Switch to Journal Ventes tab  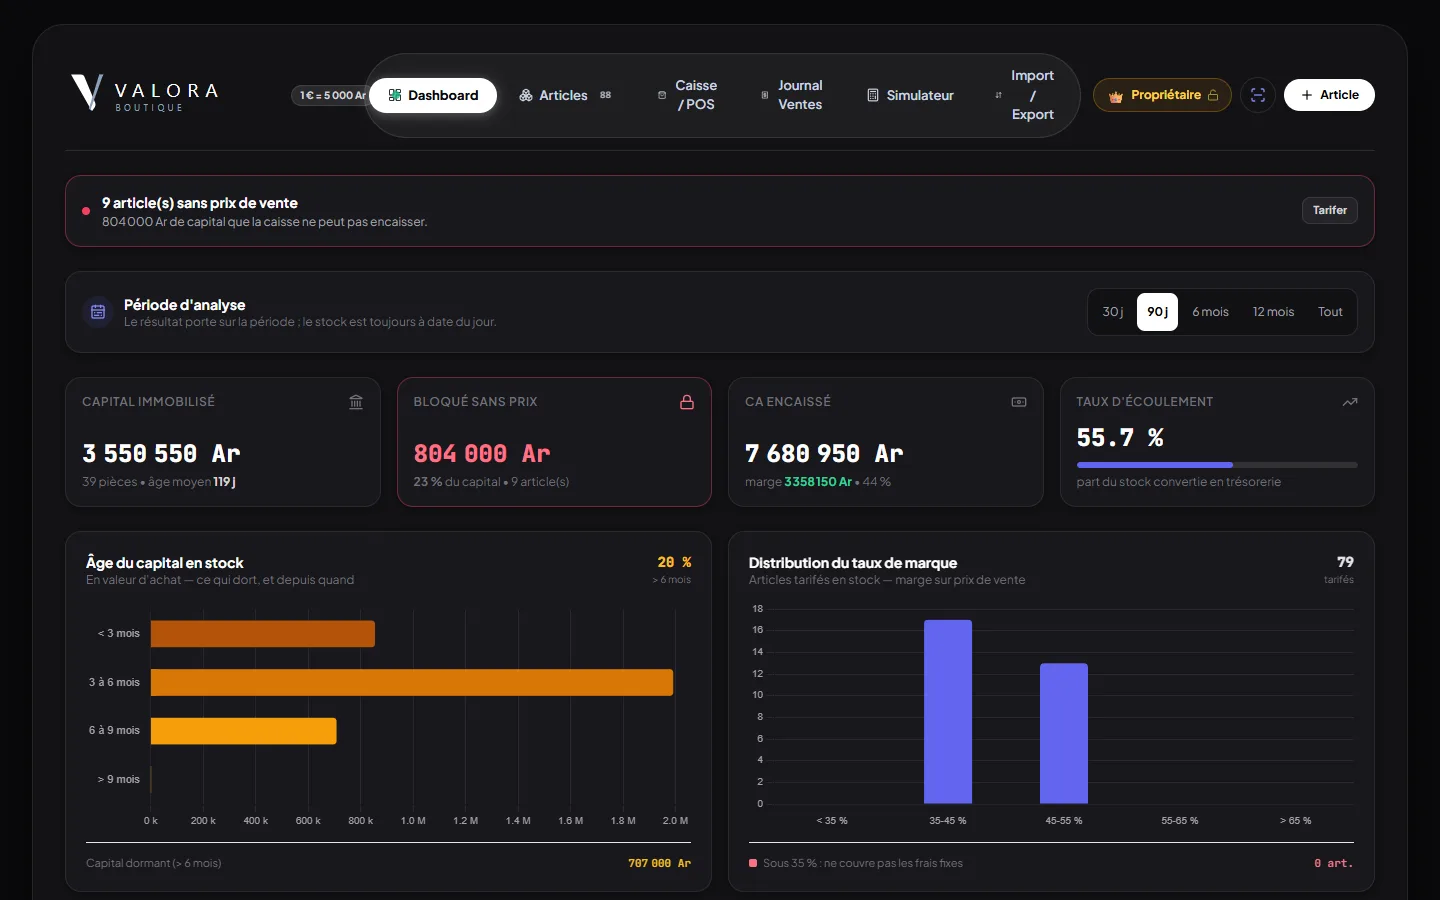pyautogui.click(x=792, y=95)
